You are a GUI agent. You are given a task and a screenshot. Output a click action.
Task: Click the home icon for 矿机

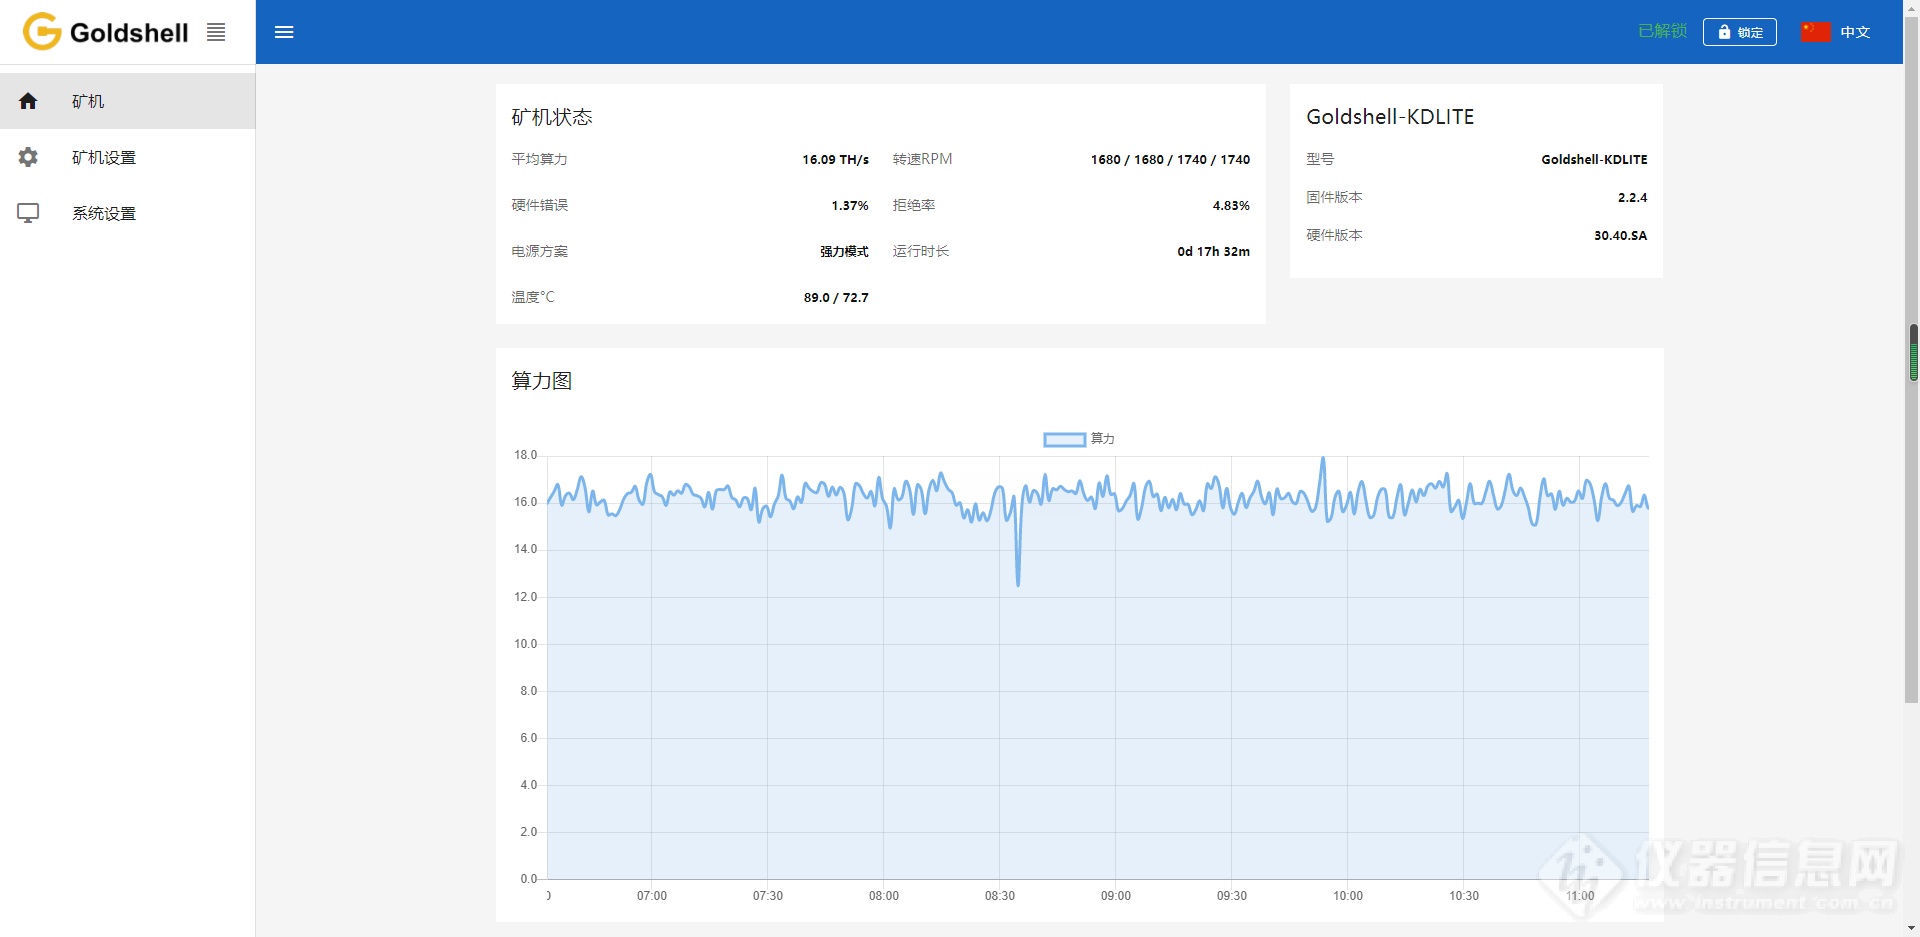click(28, 101)
